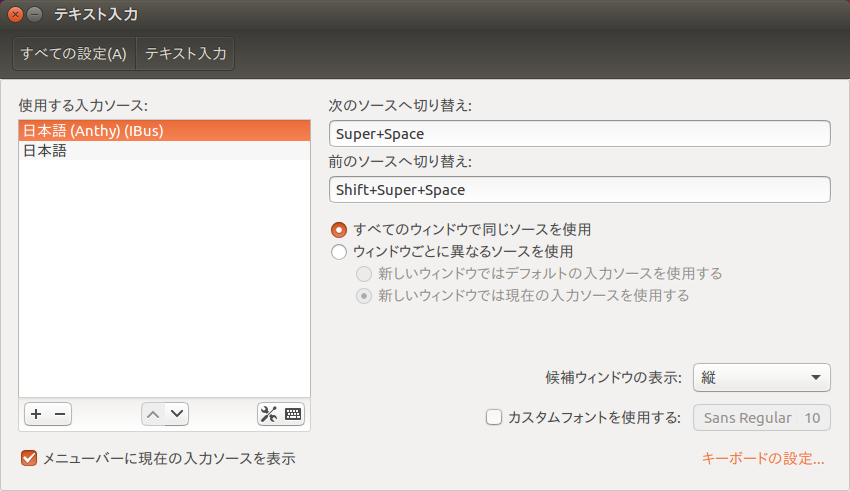Viewport: 850px width, 491px height.
Task: Click the plus icon to add input source
Action: pyautogui.click(x=36, y=413)
